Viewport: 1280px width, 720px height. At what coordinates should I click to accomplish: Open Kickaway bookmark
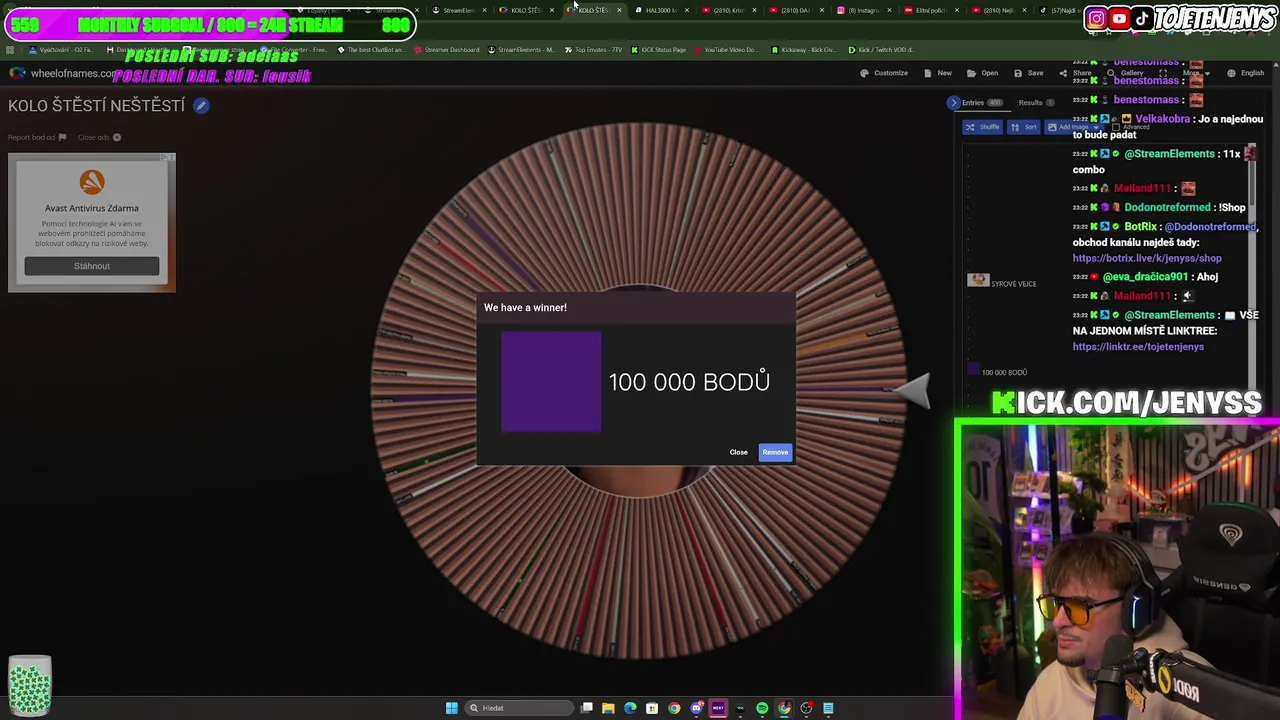pyautogui.click(x=804, y=49)
